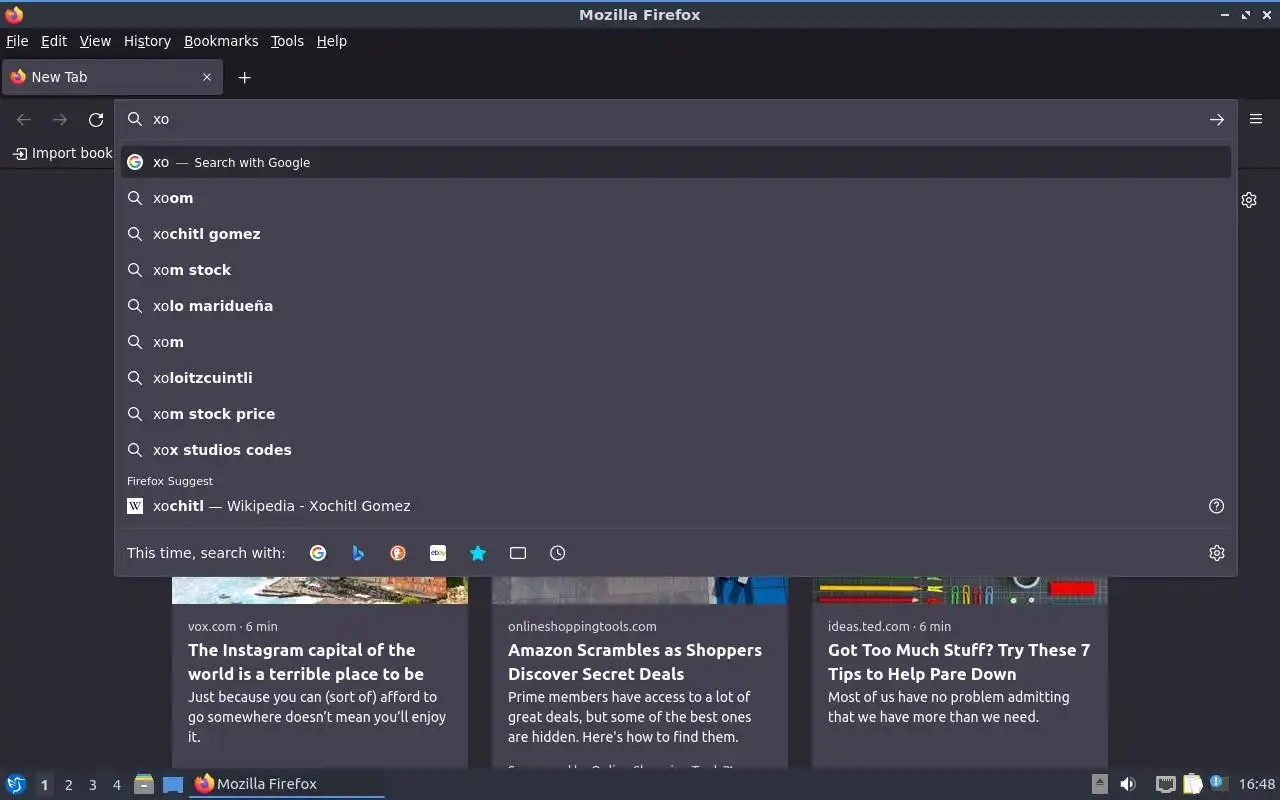The image size is (1280, 800).
Task: Pick the 'xolo maridueña' suggestion
Action: [x=676, y=306]
